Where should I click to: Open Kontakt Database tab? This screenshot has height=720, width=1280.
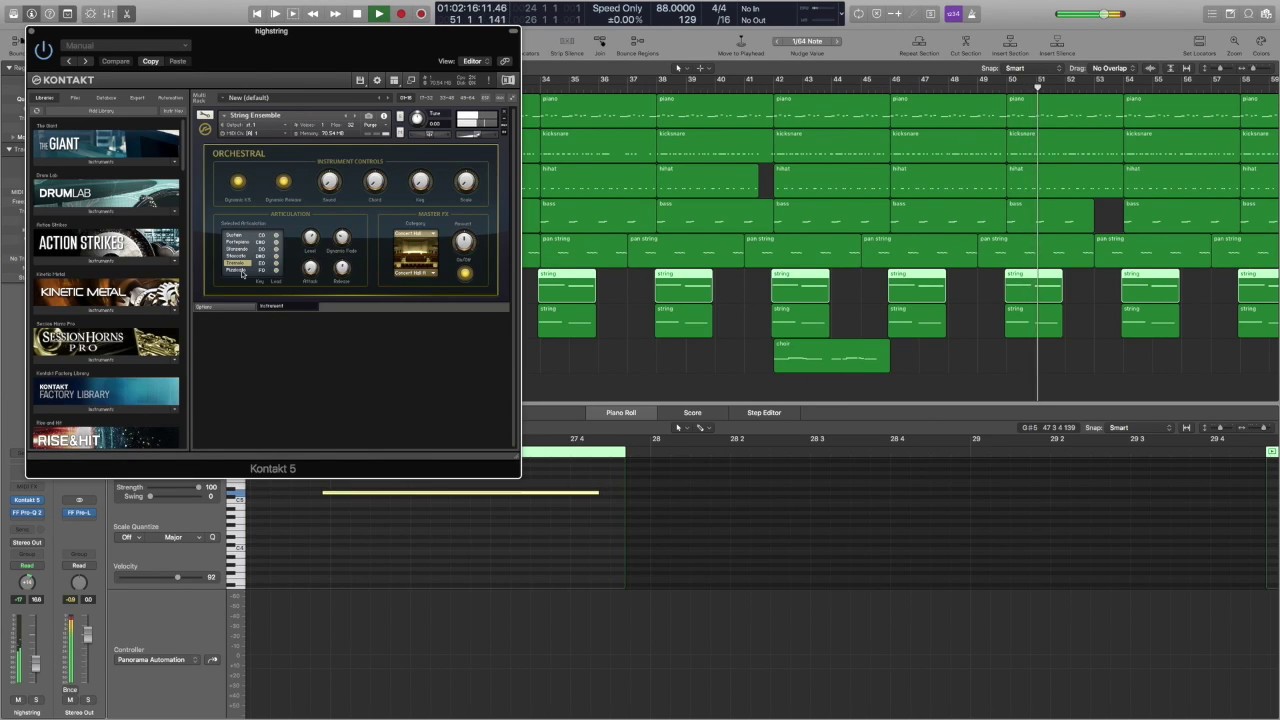pyautogui.click(x=106, y=98)
